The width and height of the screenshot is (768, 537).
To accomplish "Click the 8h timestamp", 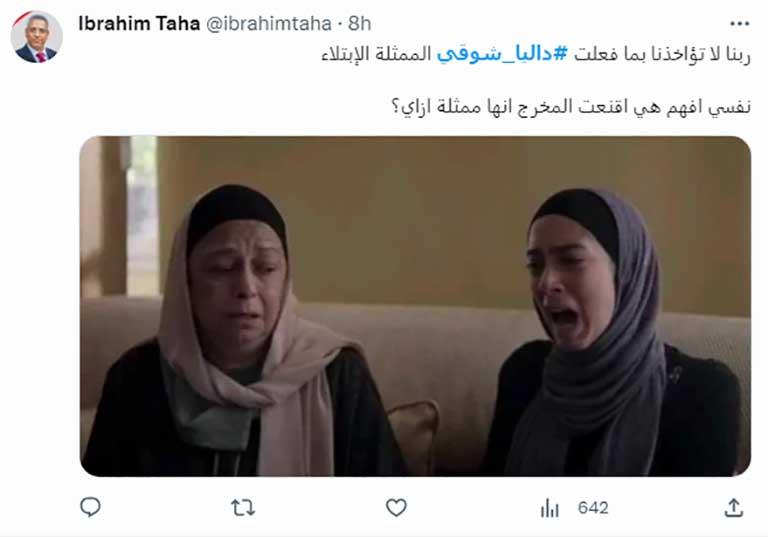I will [x=360, y=24].
